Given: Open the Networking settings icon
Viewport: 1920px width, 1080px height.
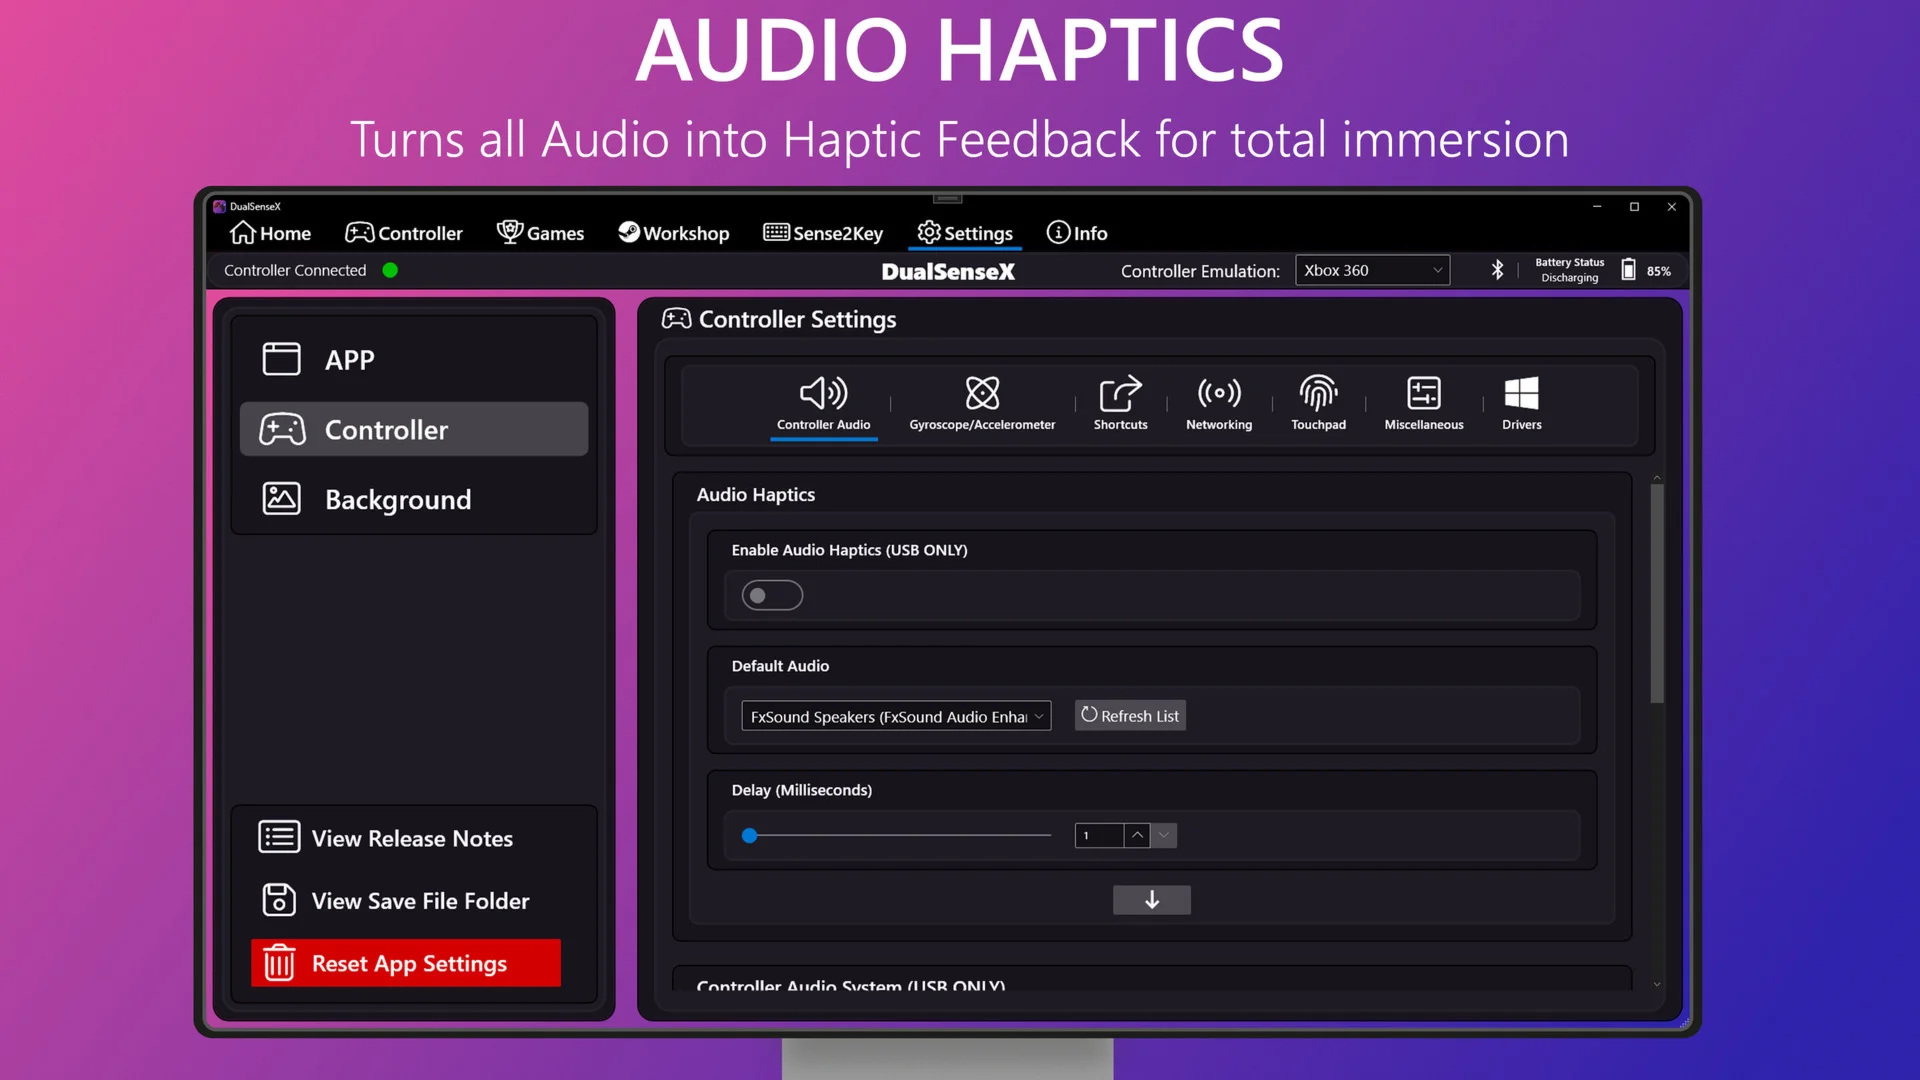Looking at the screenshot, I should click(1218, 394).
